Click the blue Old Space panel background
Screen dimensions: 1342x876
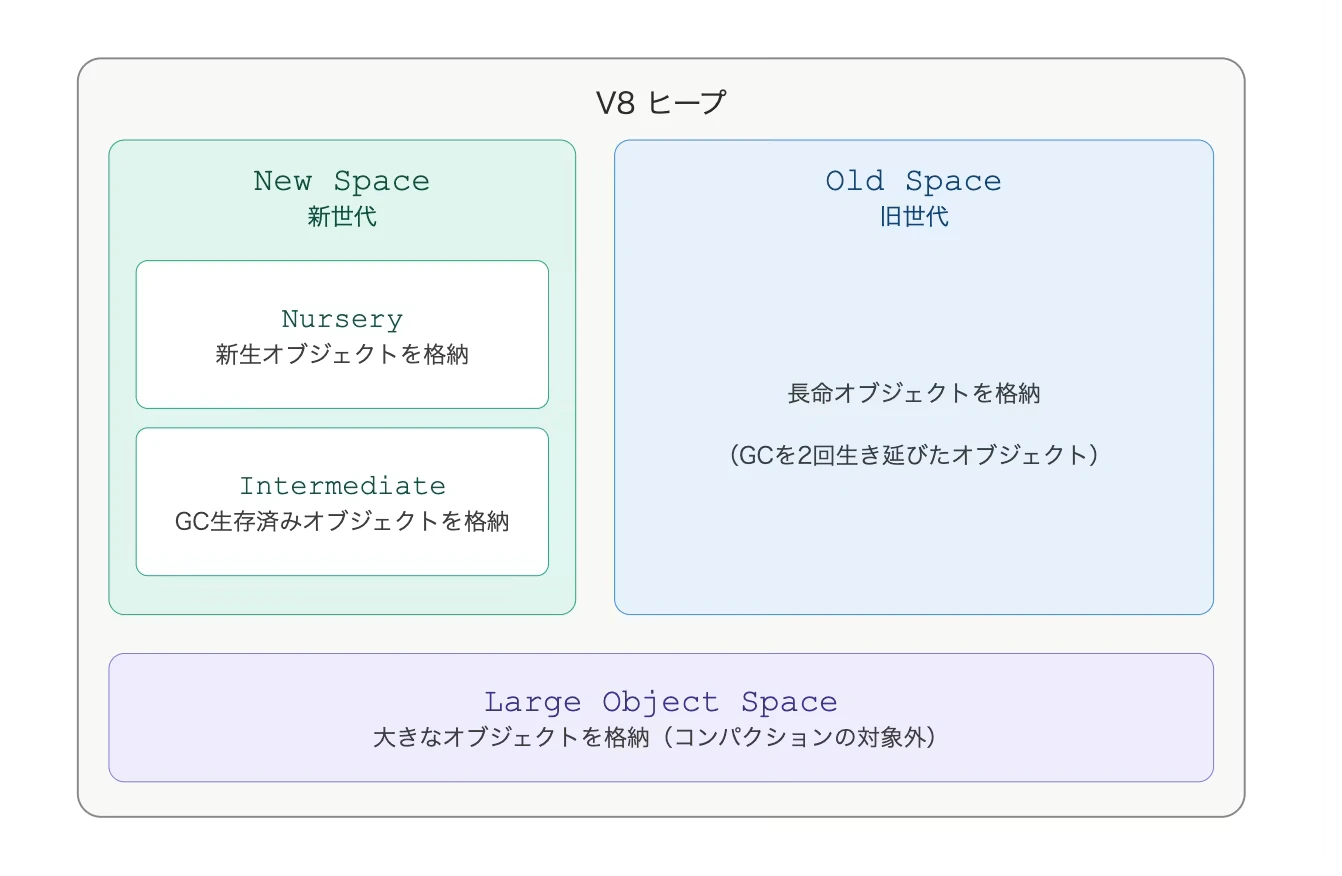click(913, 540)
